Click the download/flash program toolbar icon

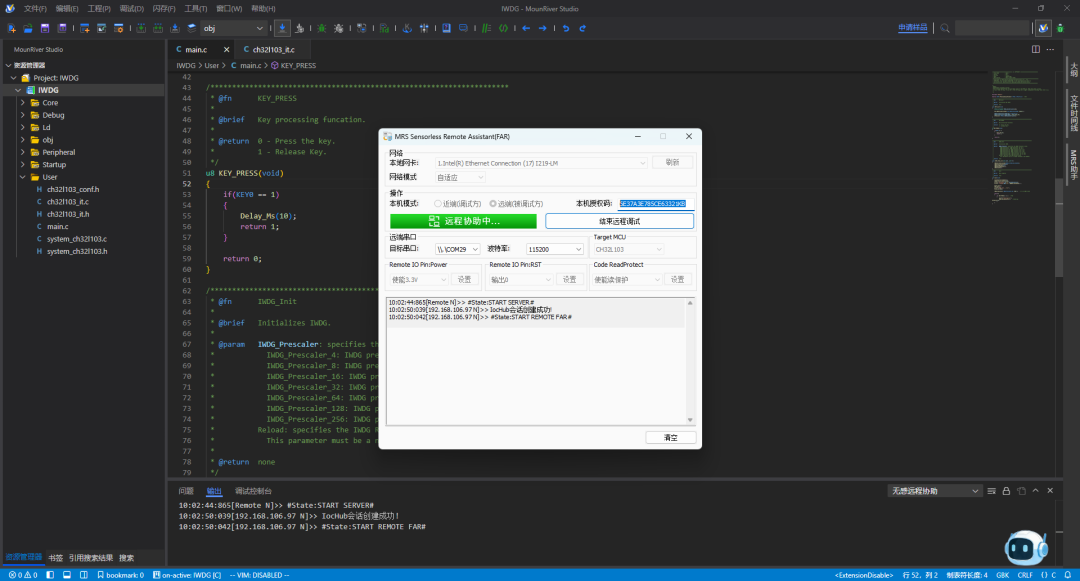click(282, 28)
